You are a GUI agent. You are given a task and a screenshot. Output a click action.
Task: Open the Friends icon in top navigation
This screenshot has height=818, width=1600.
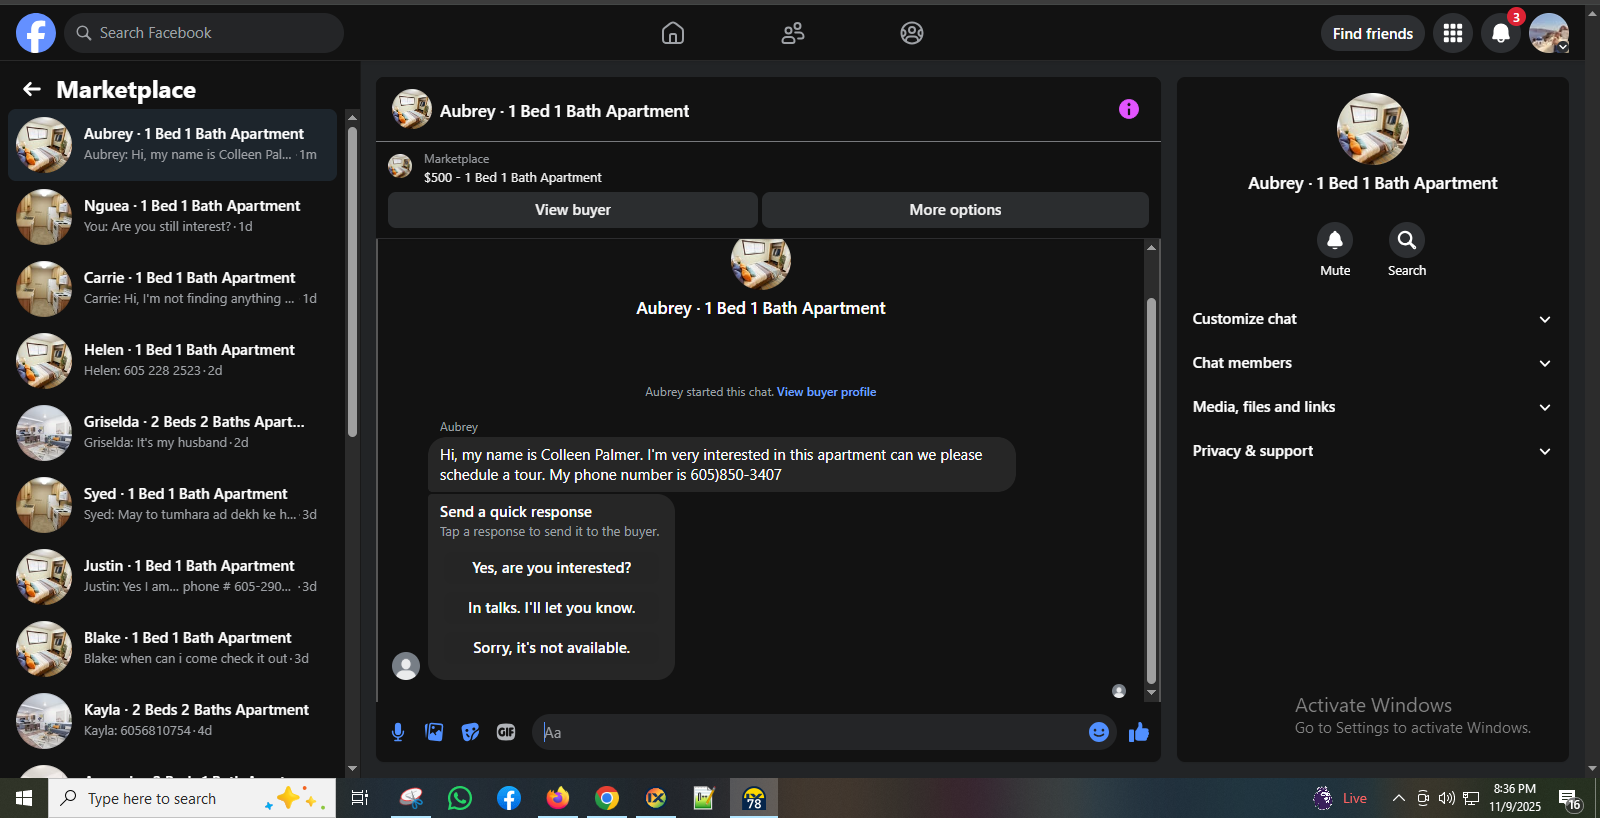(x=793, y=33)
